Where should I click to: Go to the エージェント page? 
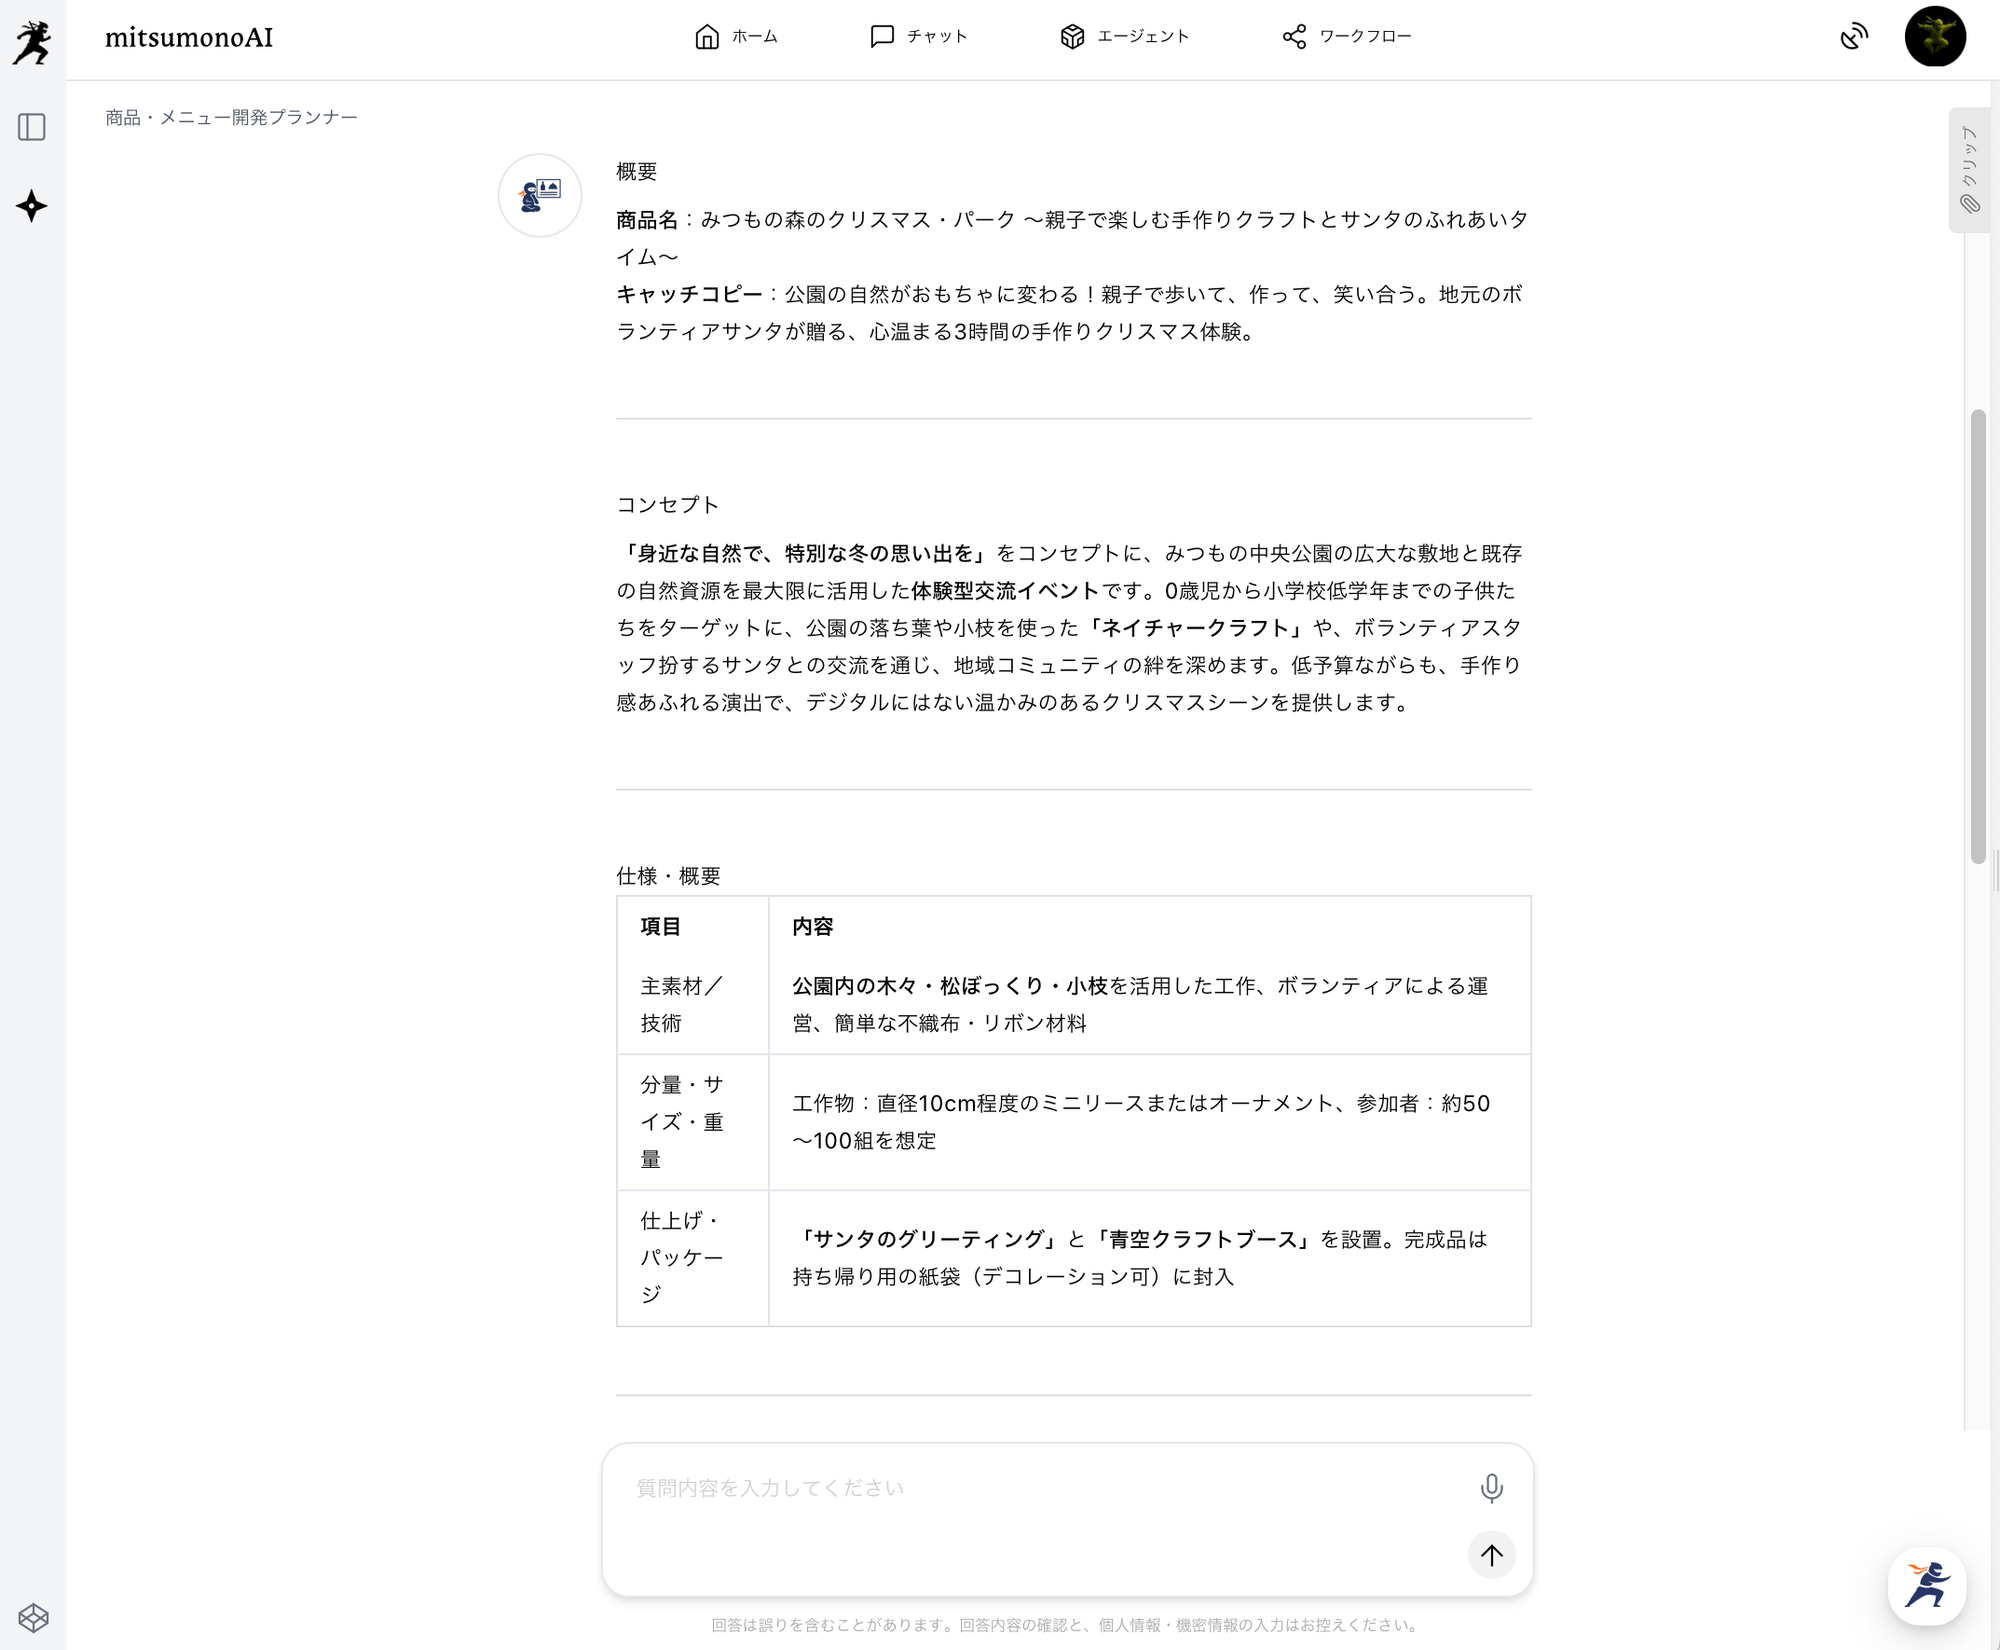pyautogui.click(x=1142, y=37)
